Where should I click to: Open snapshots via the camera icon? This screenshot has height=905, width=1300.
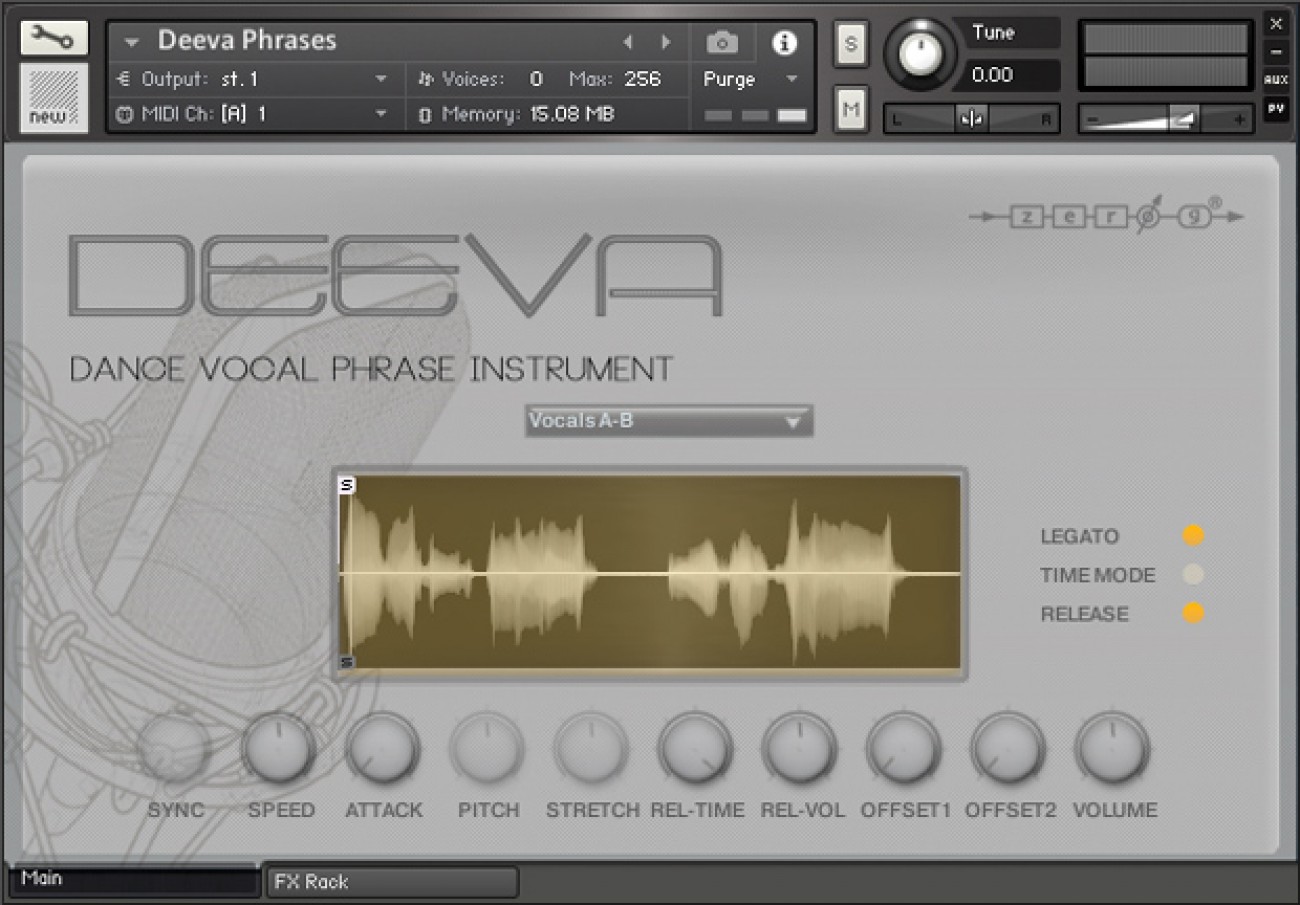click(721, 43)
